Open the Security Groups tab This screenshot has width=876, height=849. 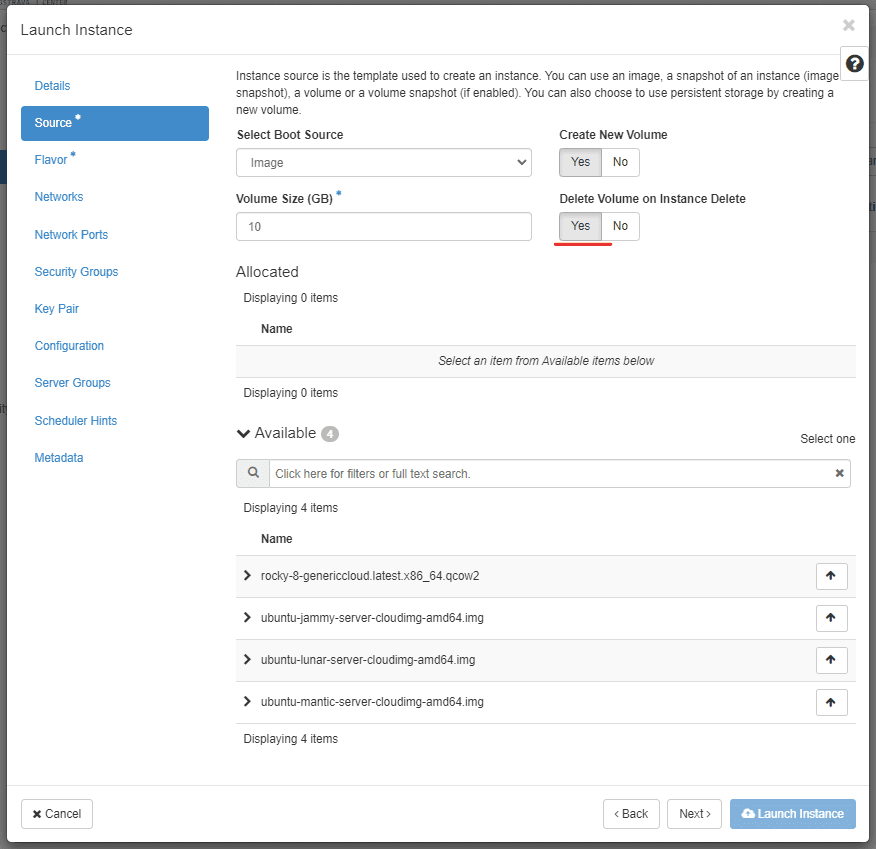click(76, 272)
